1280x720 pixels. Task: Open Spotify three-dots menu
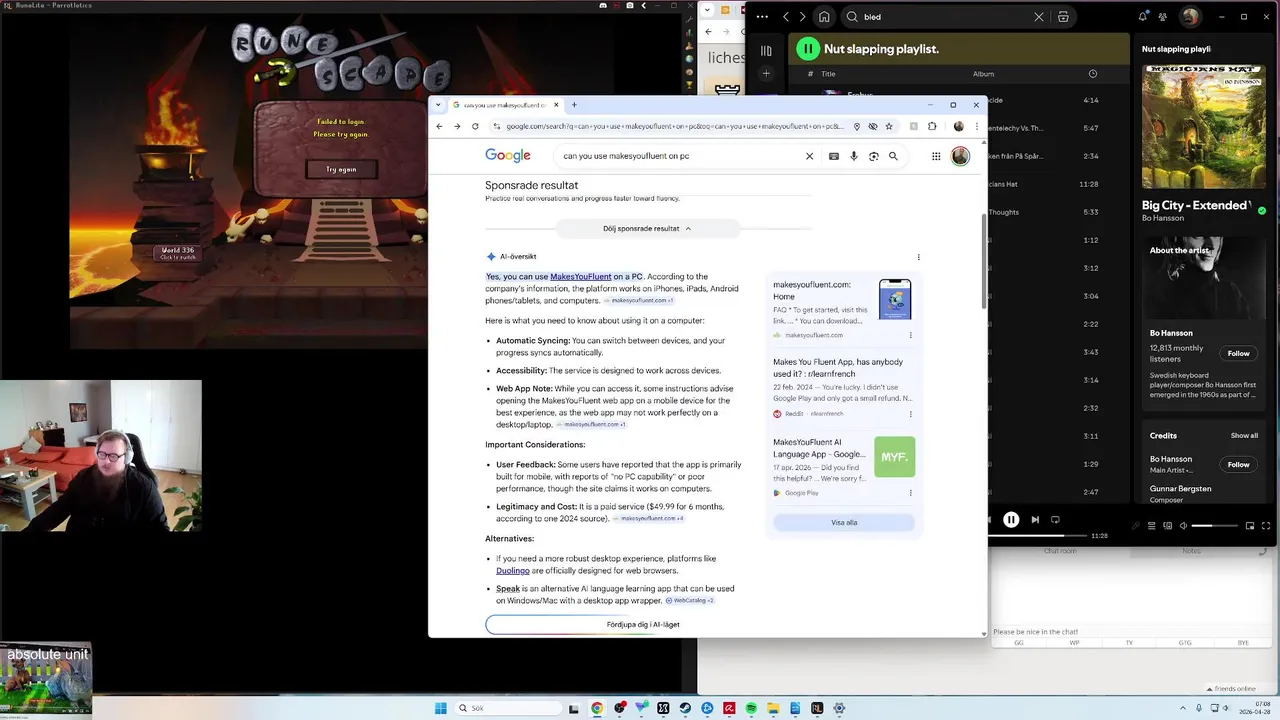762,17
